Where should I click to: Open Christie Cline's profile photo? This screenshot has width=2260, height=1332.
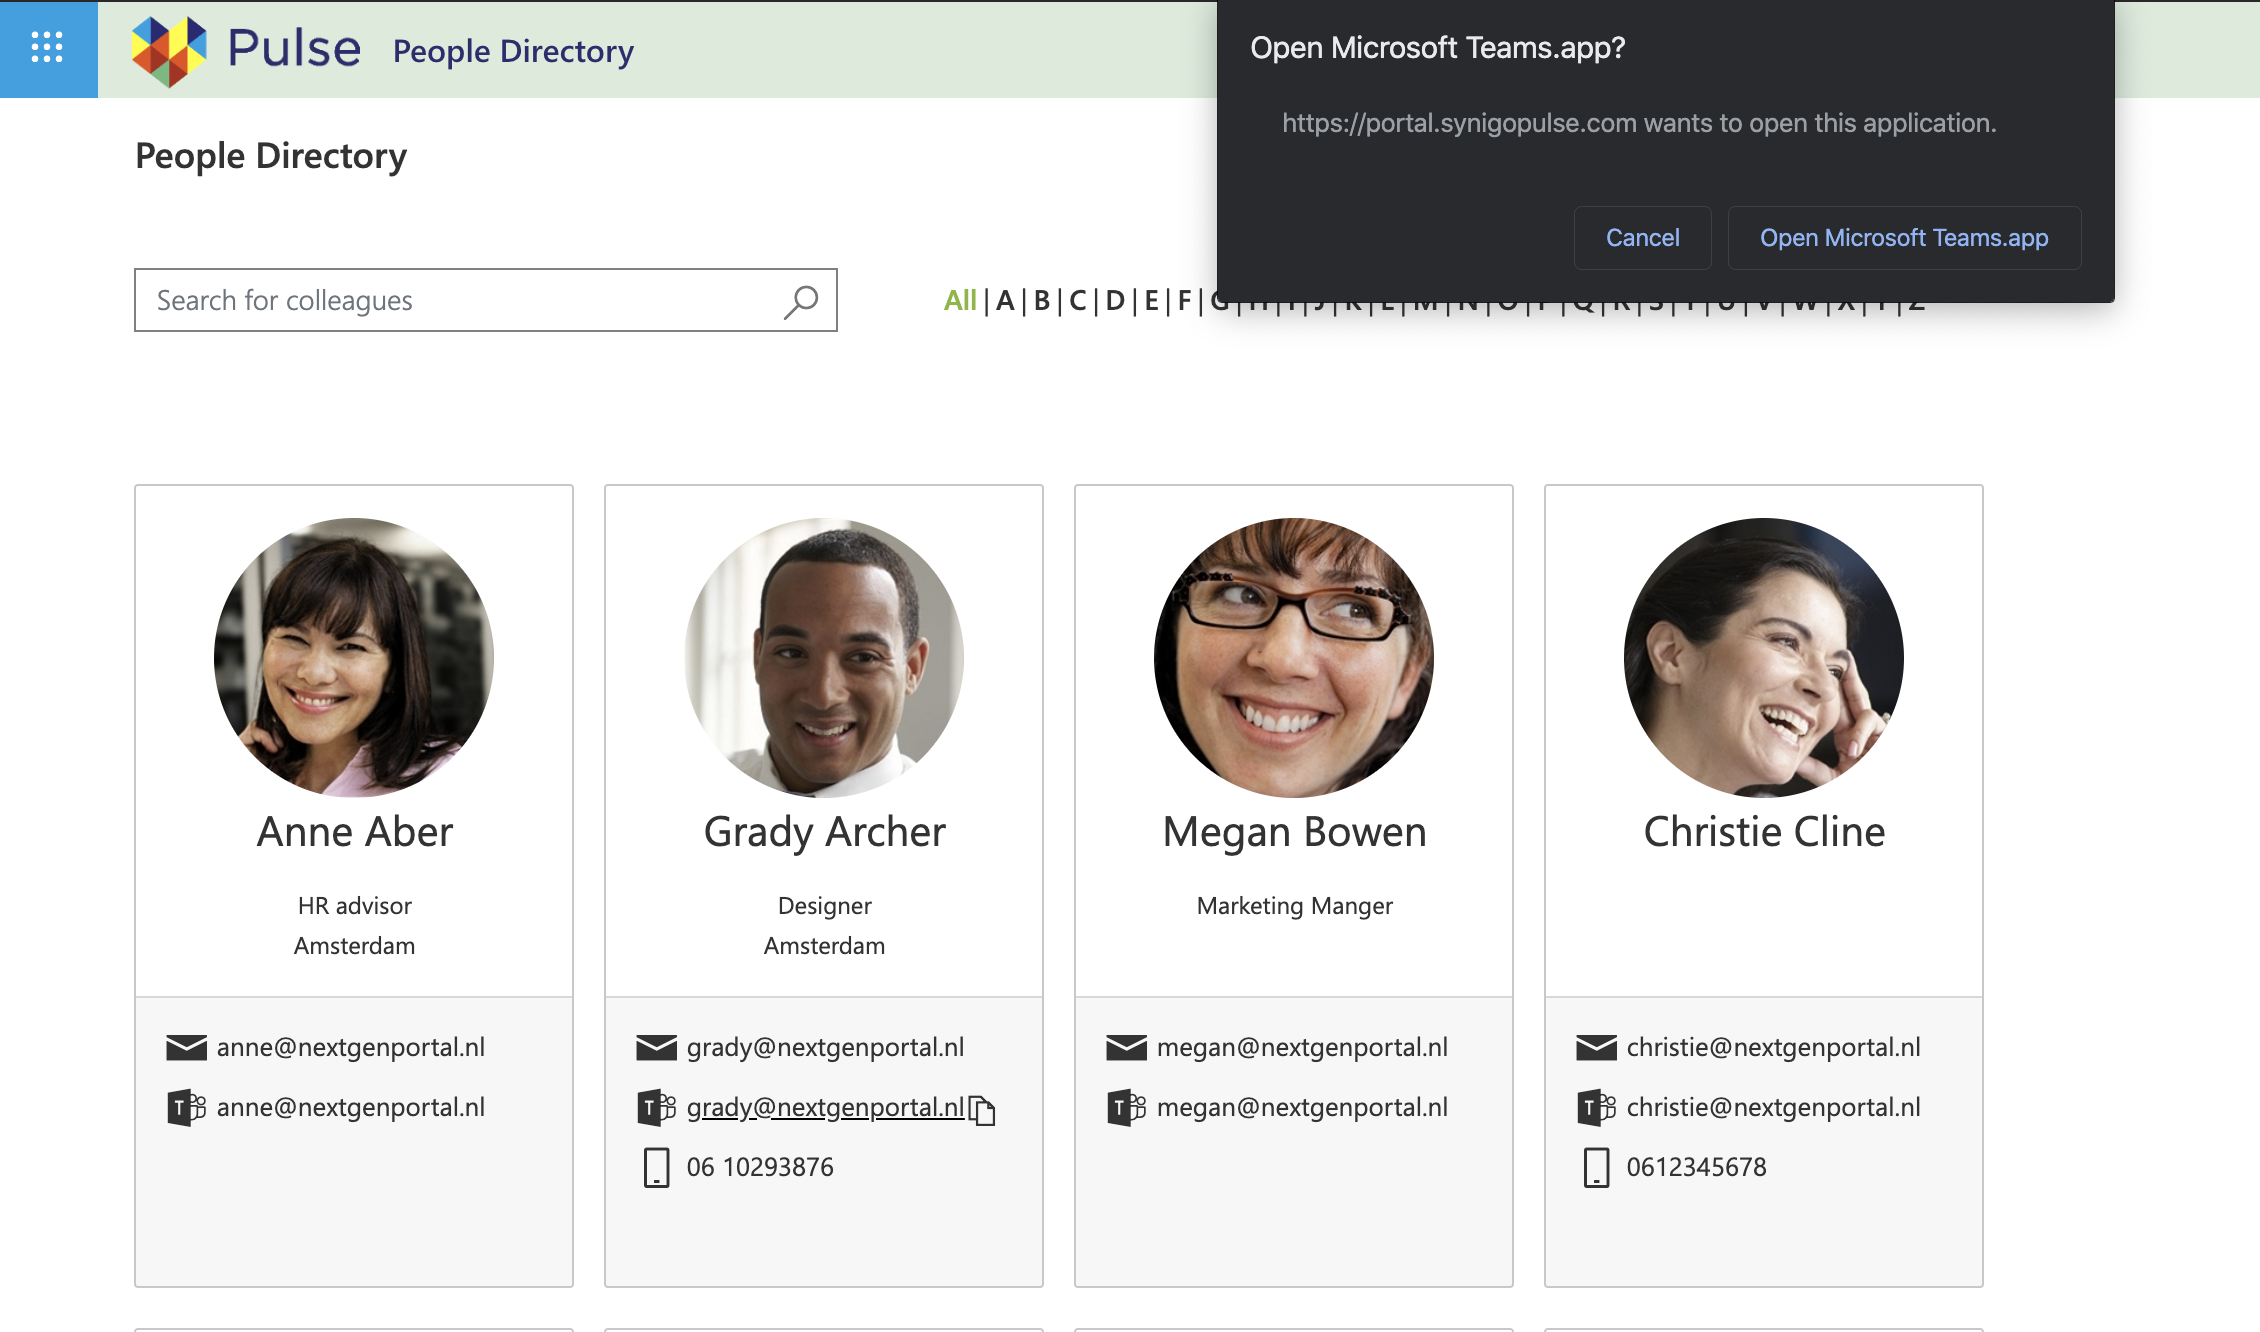(x=1764, y=657)
